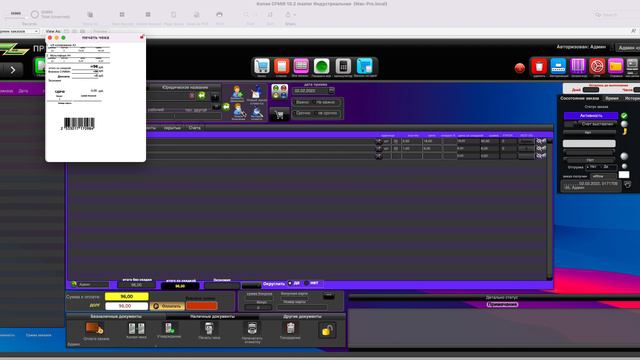Viewport: 640px width, 360px height.
Task: Click the printer icon under Наличные документы
Action: click(x=252, y=328)
